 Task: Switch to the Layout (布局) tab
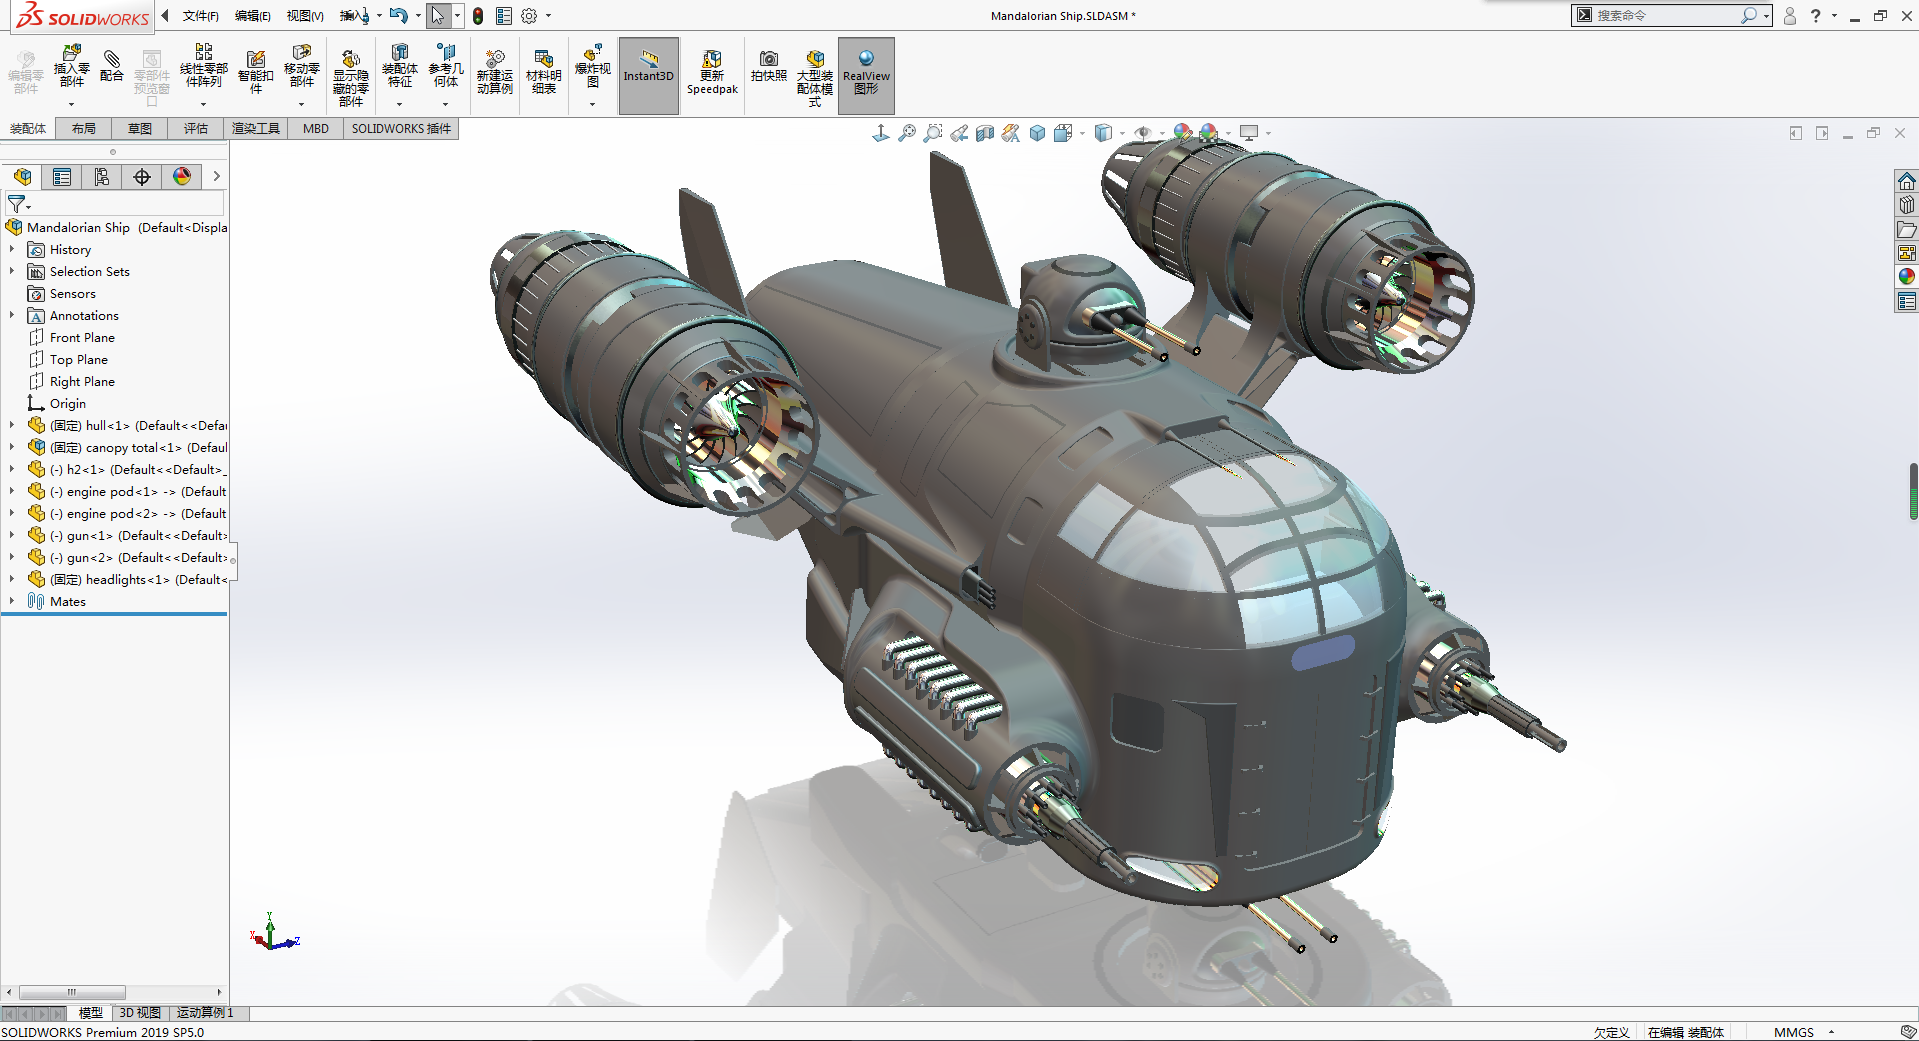click(84, 128)
